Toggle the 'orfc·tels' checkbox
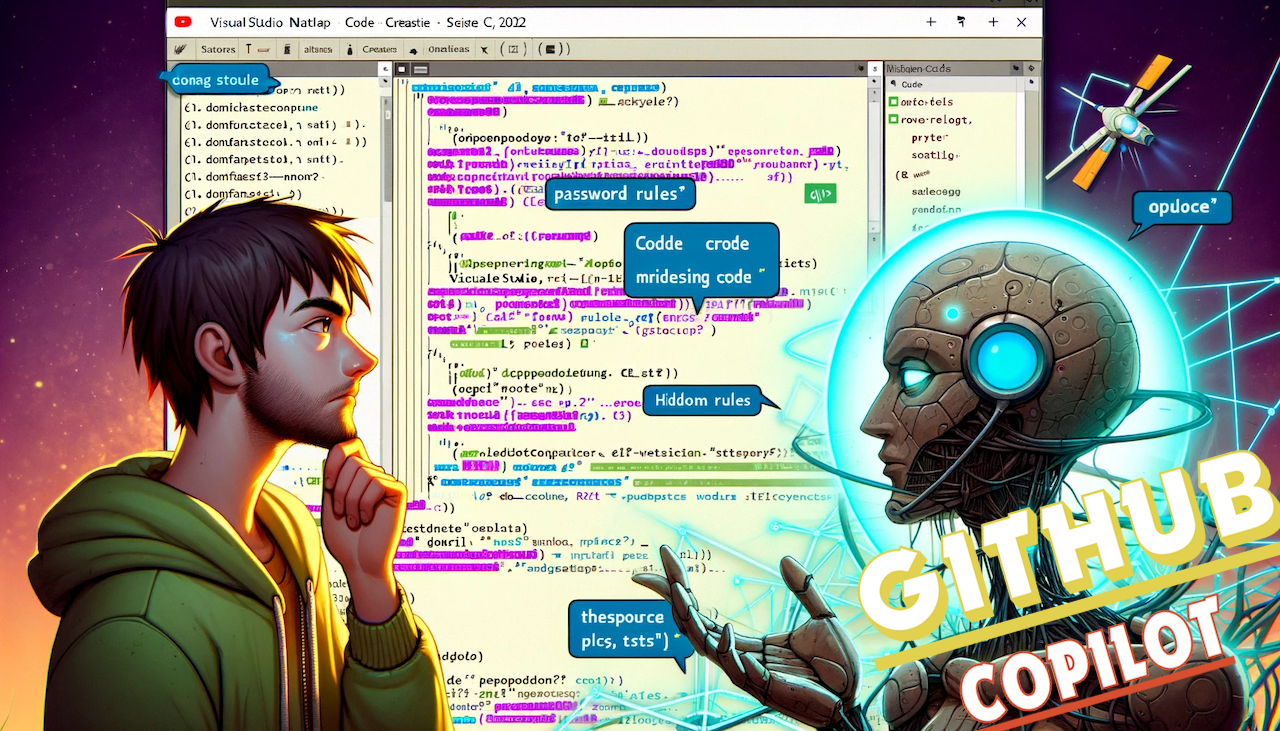 point(894,102)
